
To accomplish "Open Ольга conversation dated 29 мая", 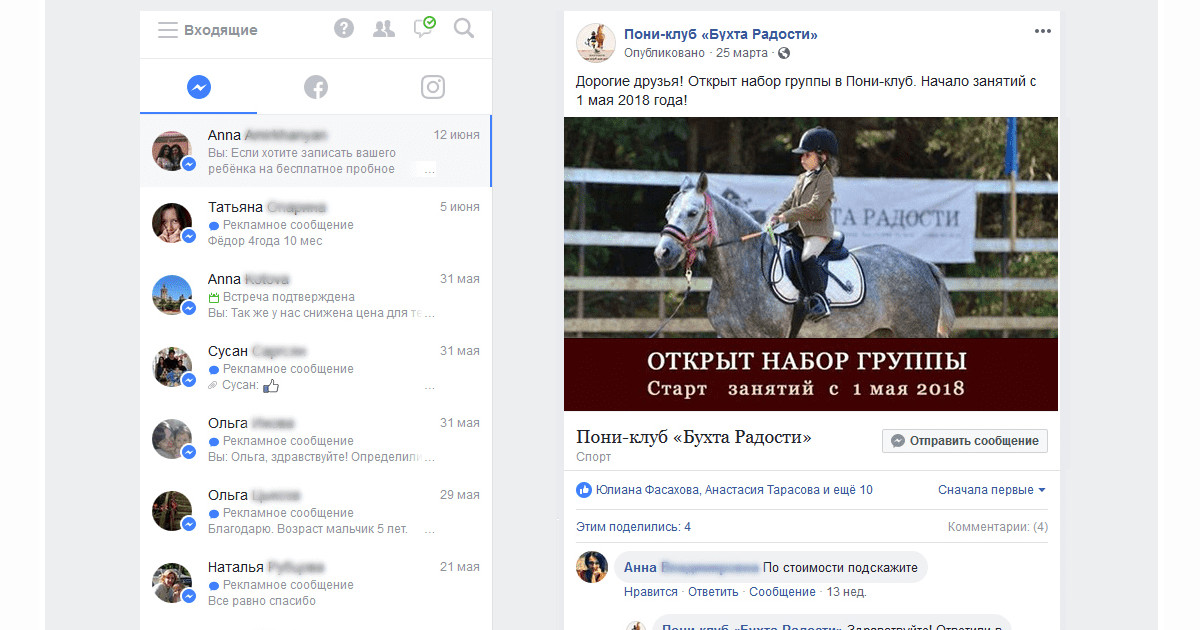I will [x=316, y=511].
